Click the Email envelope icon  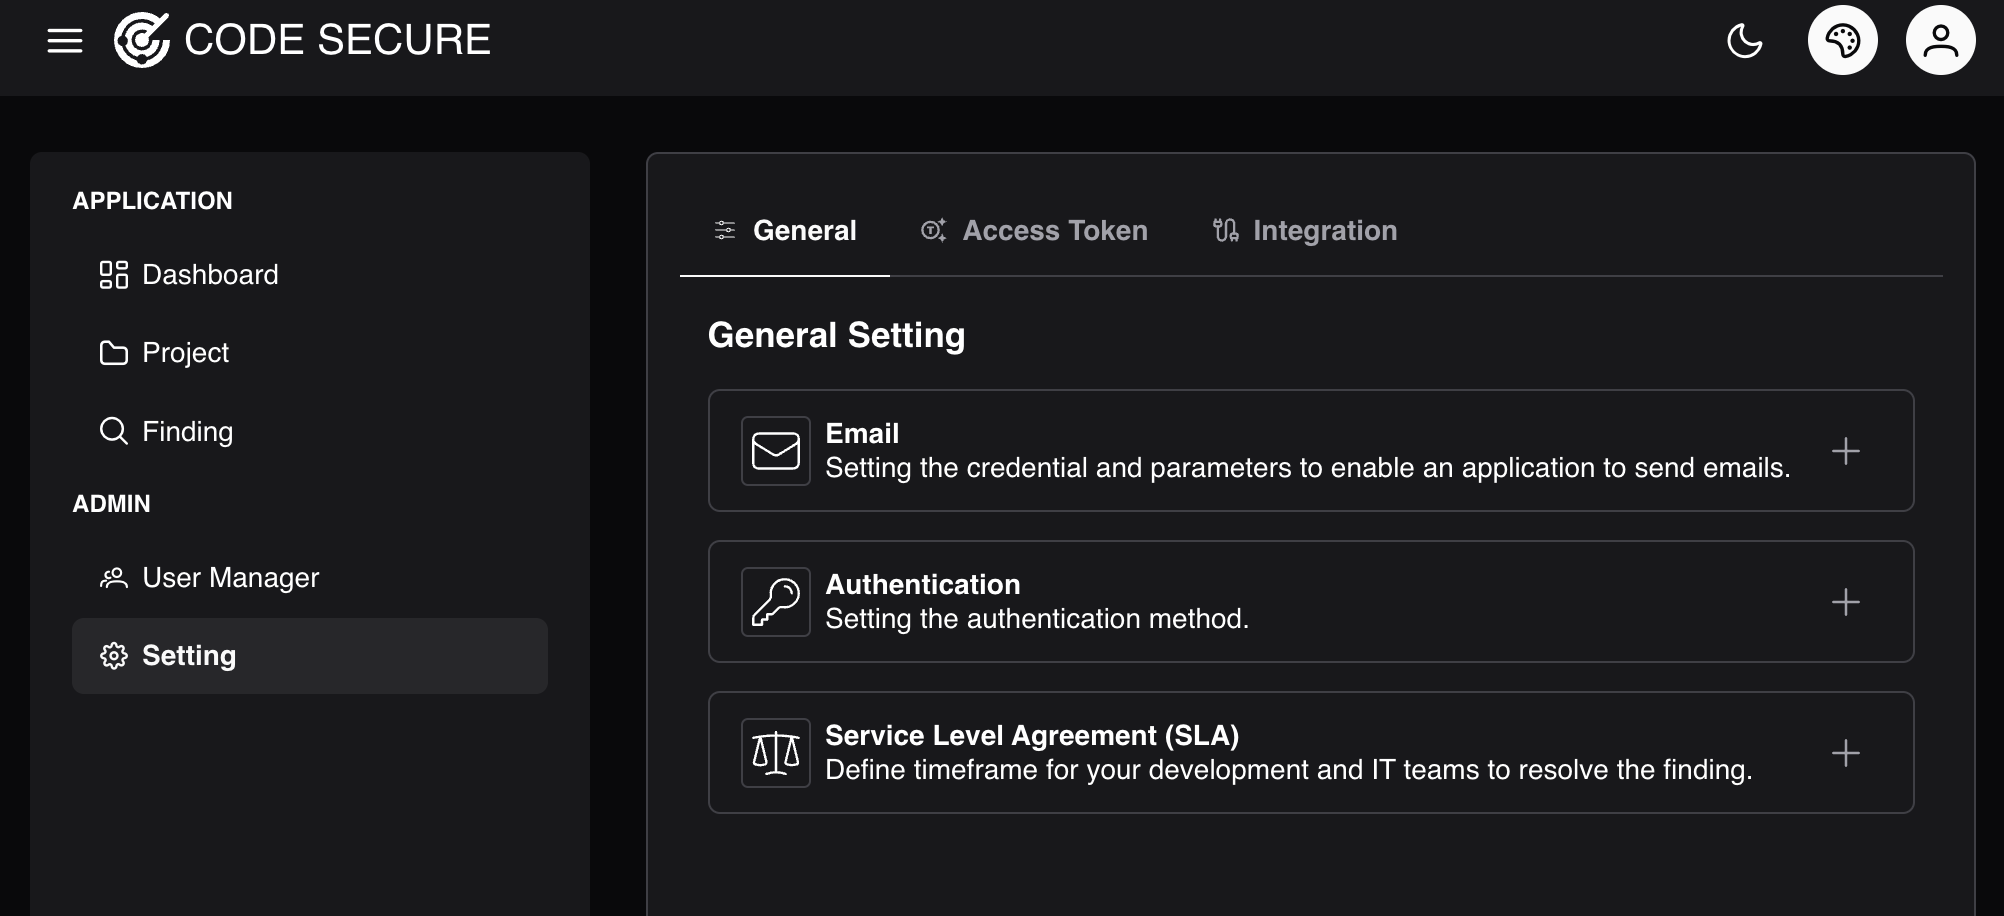776,451
